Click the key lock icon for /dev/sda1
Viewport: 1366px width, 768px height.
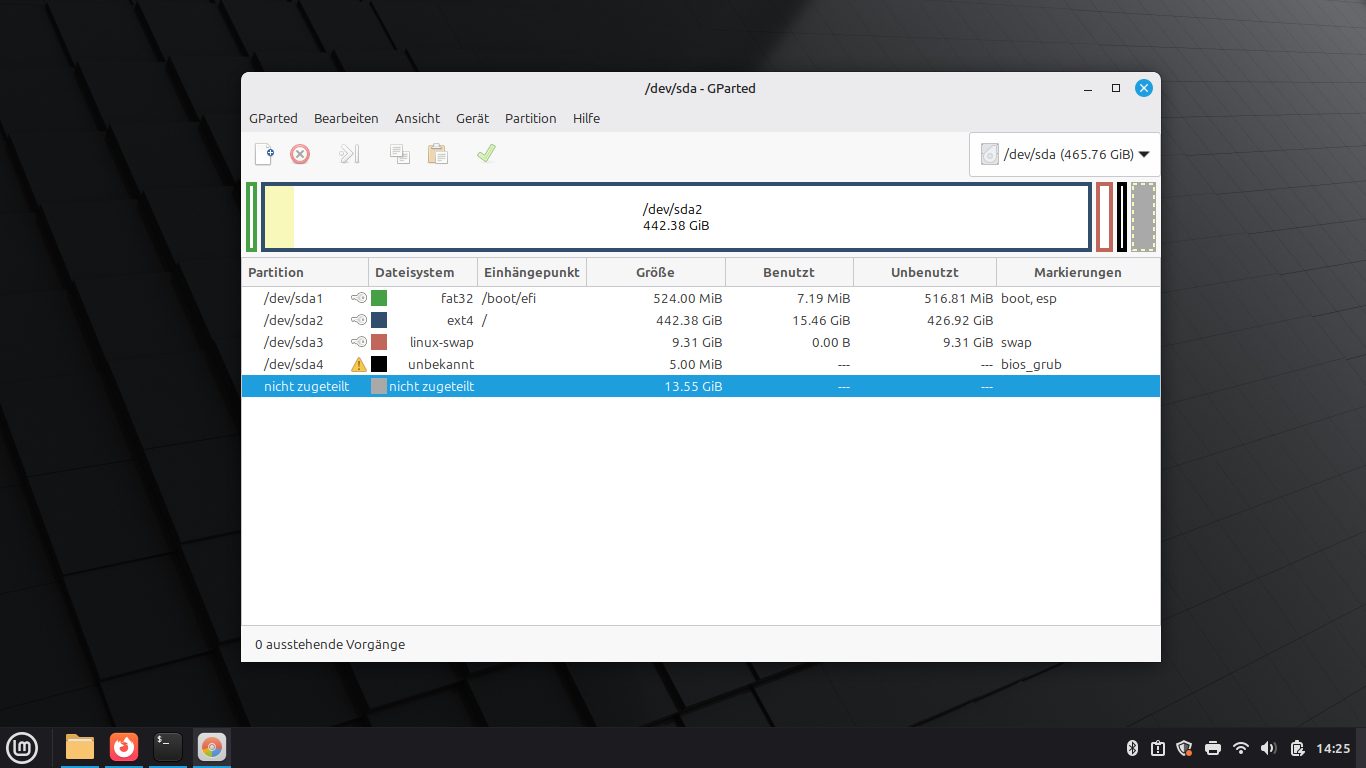(x=359, y=298)
